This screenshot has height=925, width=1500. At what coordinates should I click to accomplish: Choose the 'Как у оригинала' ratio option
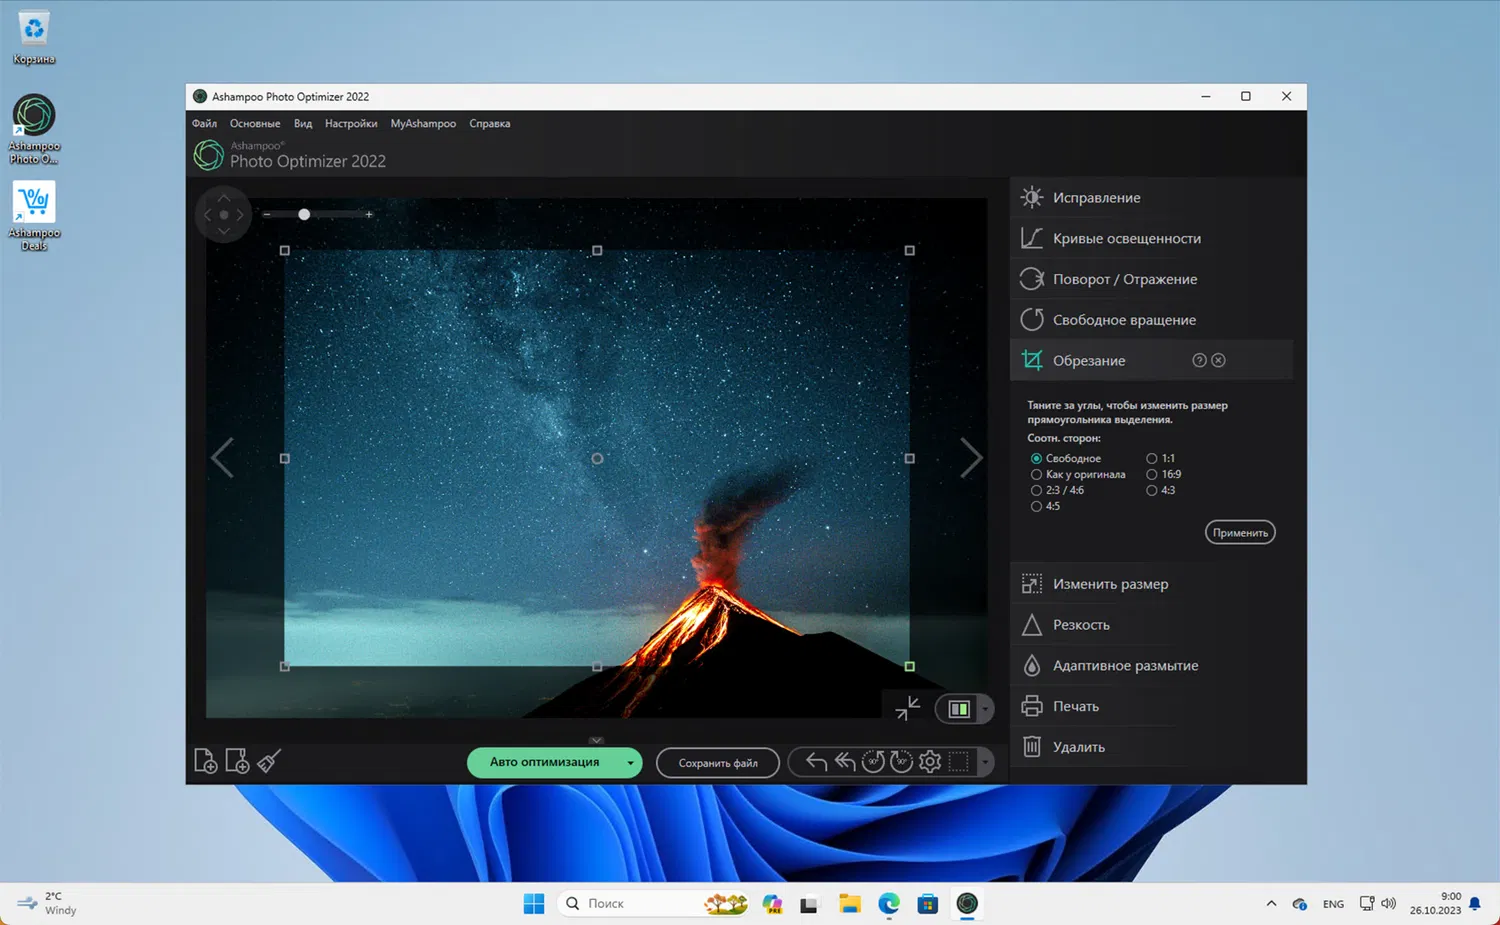[1037, 474]
